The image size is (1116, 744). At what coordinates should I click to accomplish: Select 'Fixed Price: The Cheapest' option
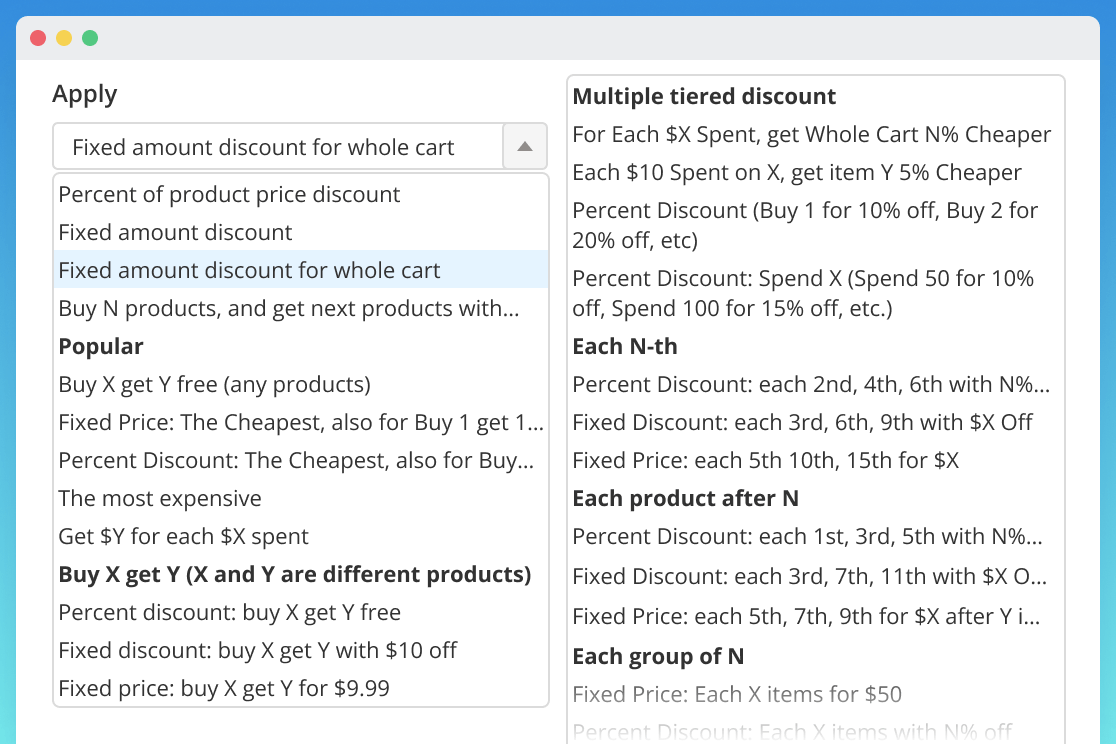coord(300,422)
